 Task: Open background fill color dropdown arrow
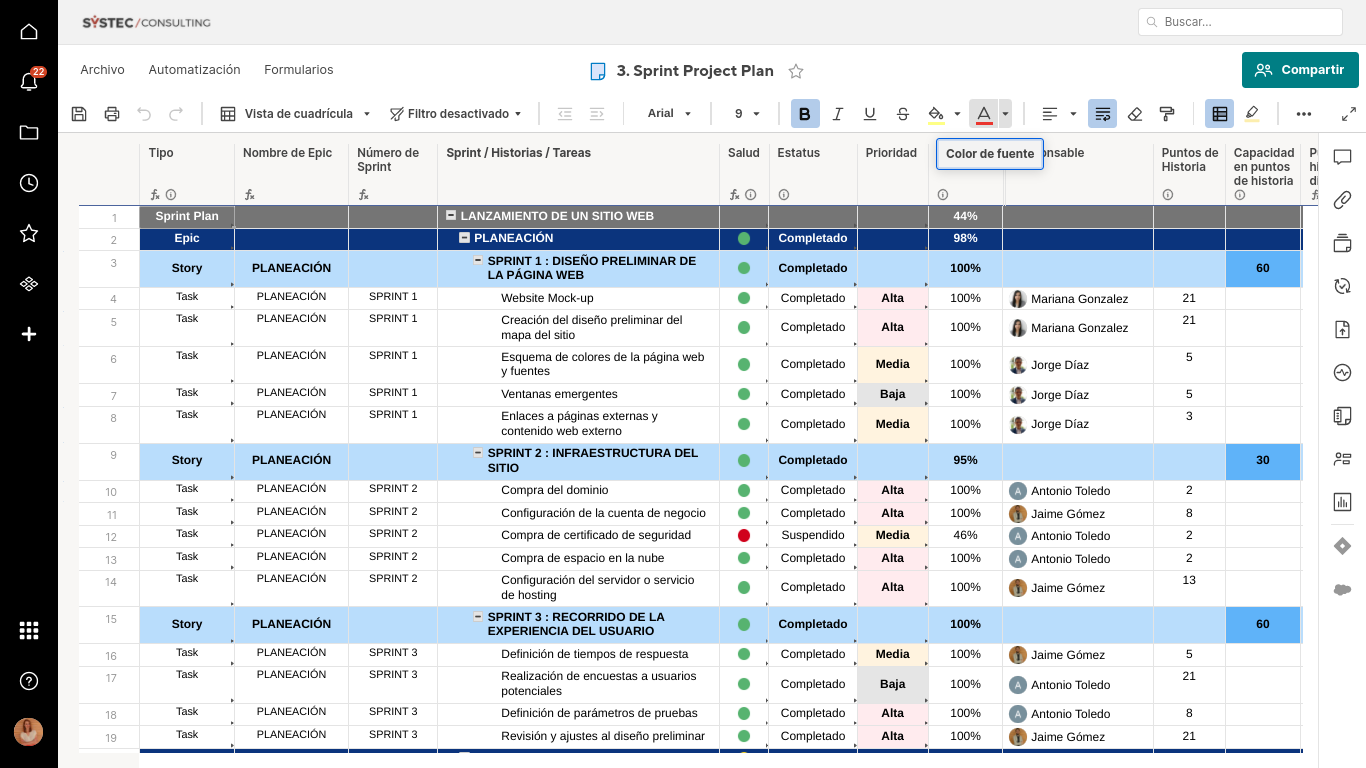957,114
